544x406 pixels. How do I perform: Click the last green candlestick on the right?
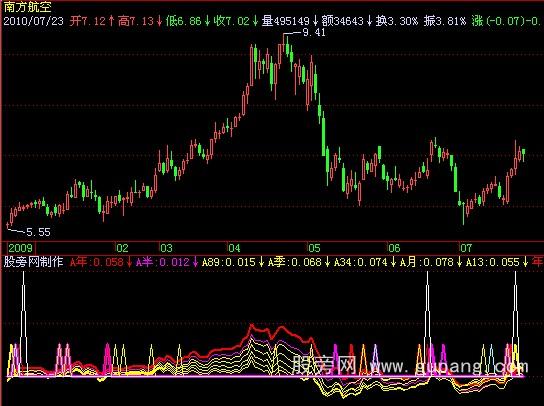(x=523, y=154)
